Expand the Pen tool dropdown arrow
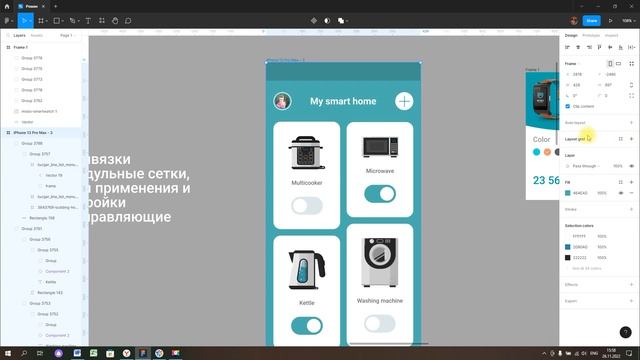 78,21
